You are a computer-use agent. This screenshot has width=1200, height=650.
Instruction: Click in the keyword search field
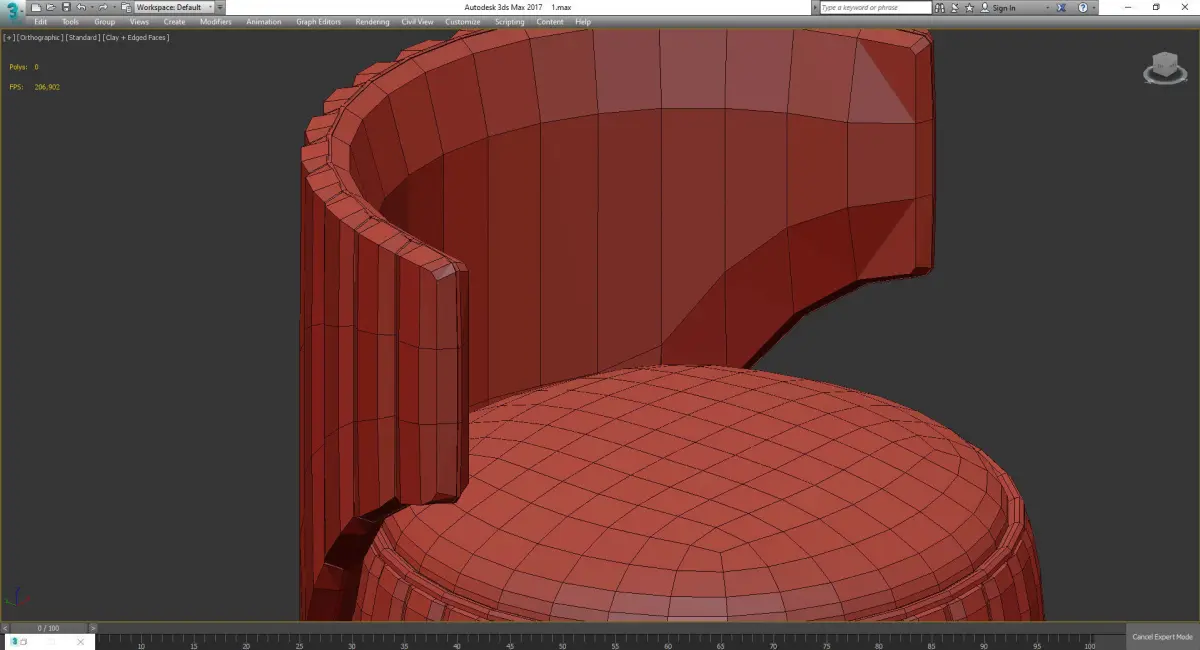(876, 7)
